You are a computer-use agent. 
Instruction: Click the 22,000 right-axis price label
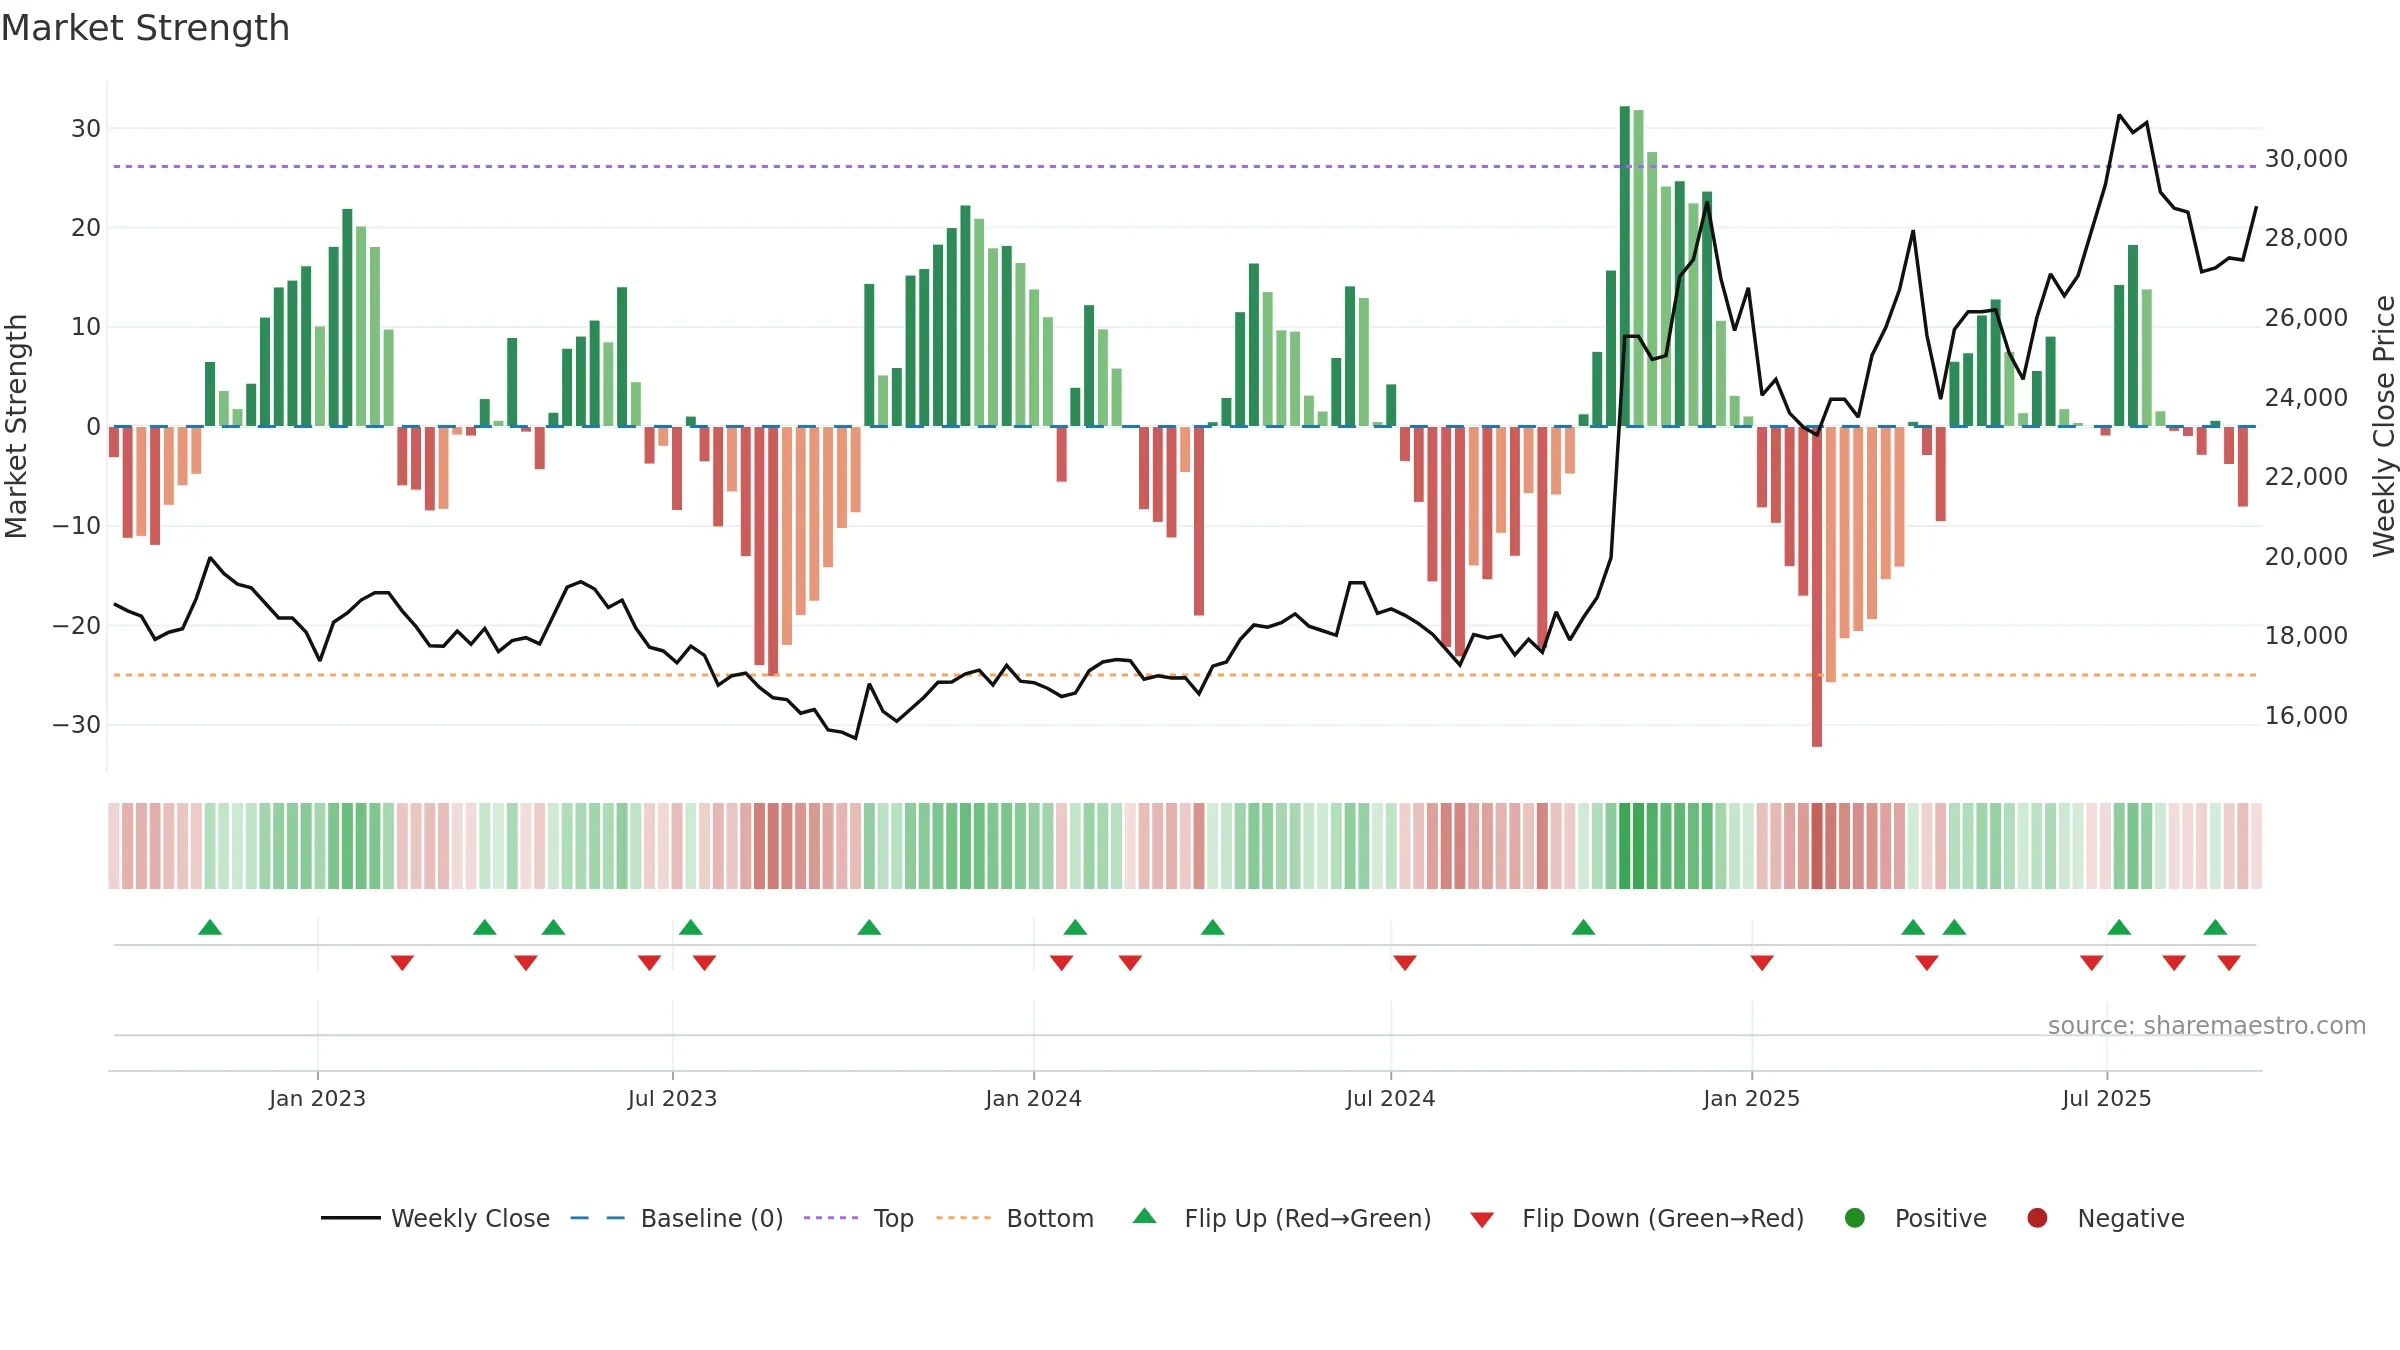(2306, 476)
